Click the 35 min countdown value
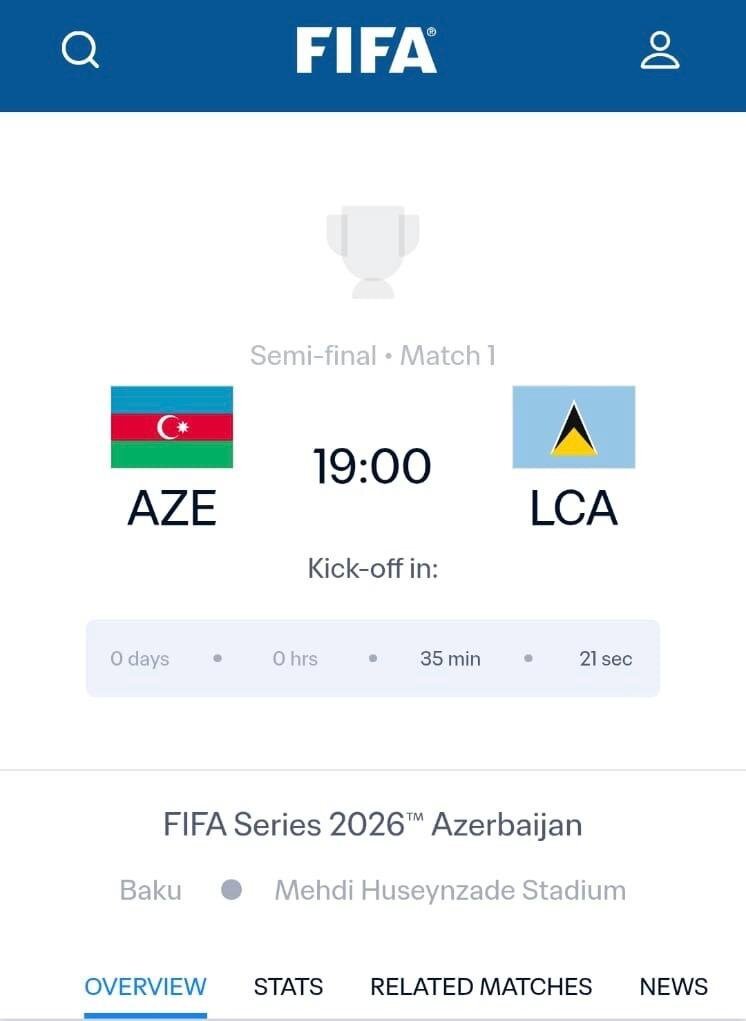Screen dimensions: 746x1021 (450, 659)
